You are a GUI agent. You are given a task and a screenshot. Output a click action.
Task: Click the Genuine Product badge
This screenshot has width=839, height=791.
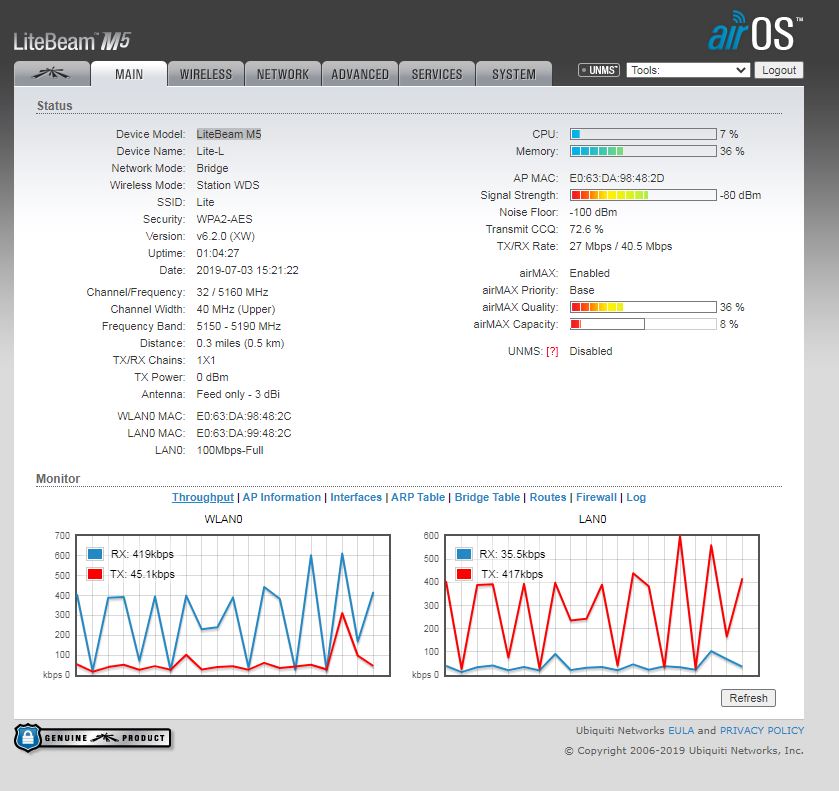93,738
